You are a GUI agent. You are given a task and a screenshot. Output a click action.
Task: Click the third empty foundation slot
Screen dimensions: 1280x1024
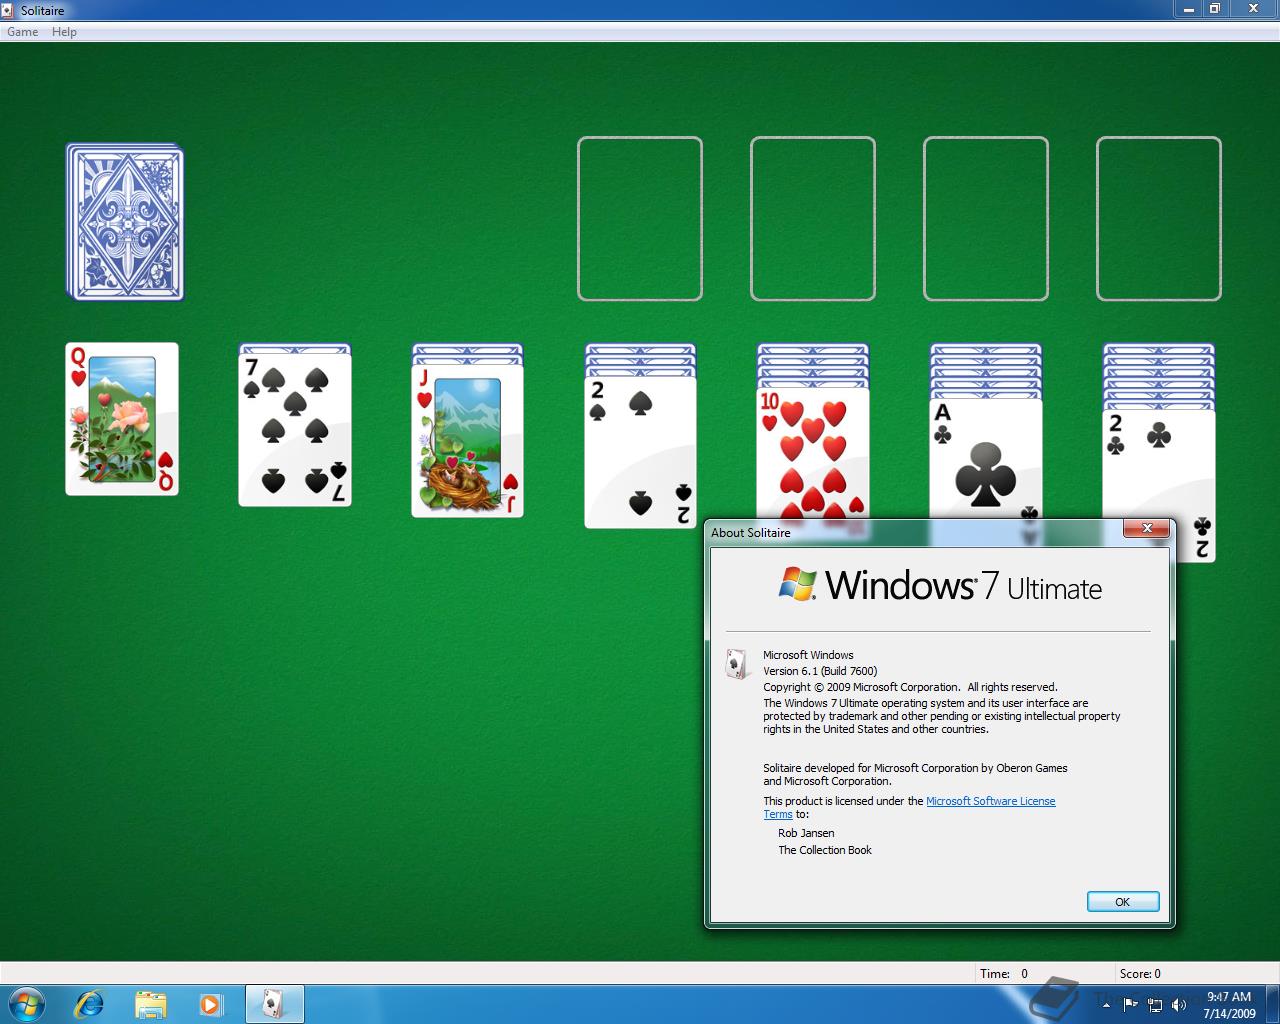coord(986,219)
